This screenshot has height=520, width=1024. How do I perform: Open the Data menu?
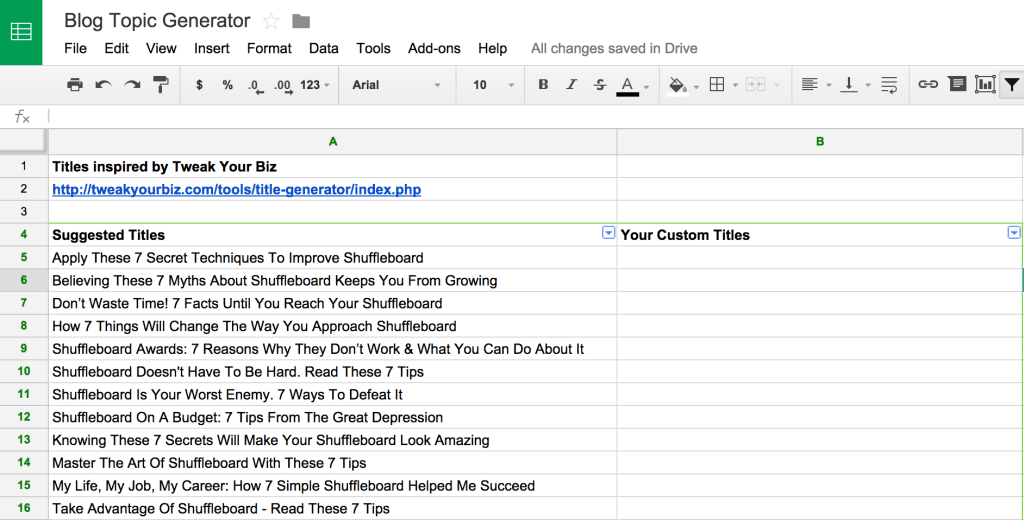(x=324, y=48)
